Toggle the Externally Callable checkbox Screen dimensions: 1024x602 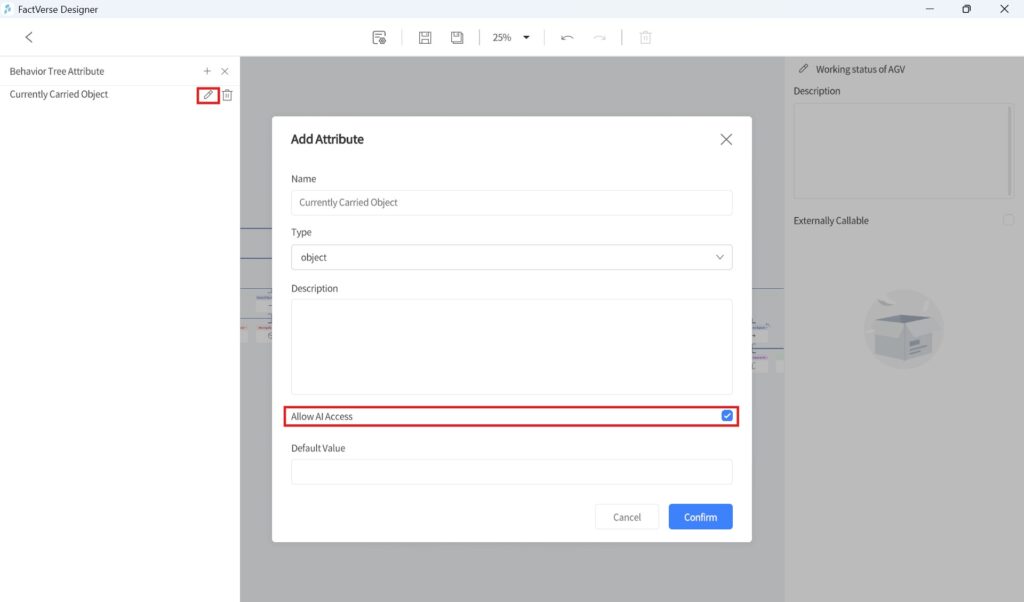coord(1008,220)
